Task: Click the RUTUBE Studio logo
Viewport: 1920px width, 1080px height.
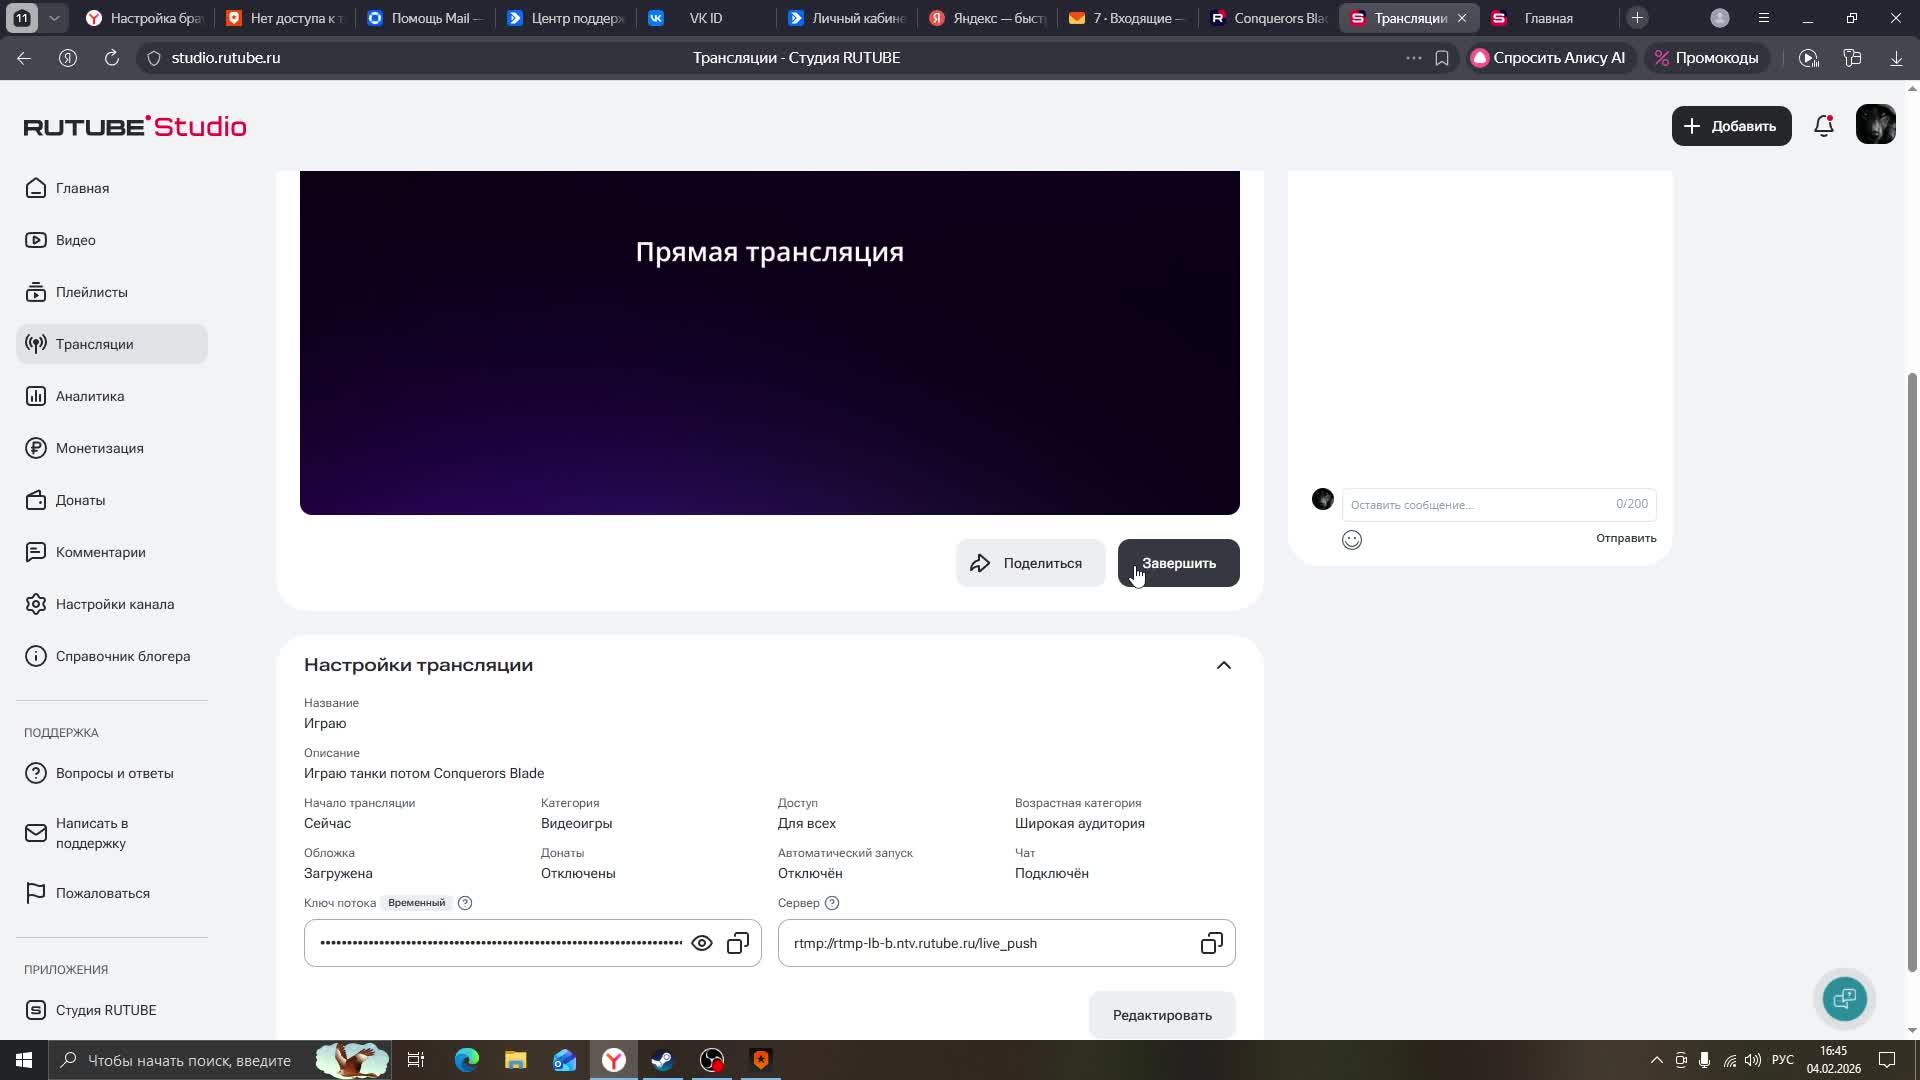Action: pos(135,126)
